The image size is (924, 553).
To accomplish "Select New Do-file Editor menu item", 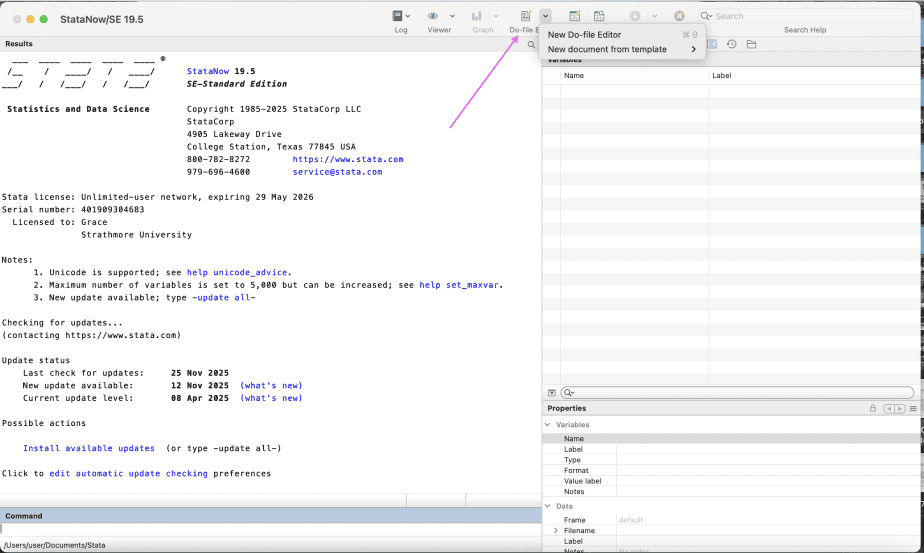I will (x=585, y=35).
